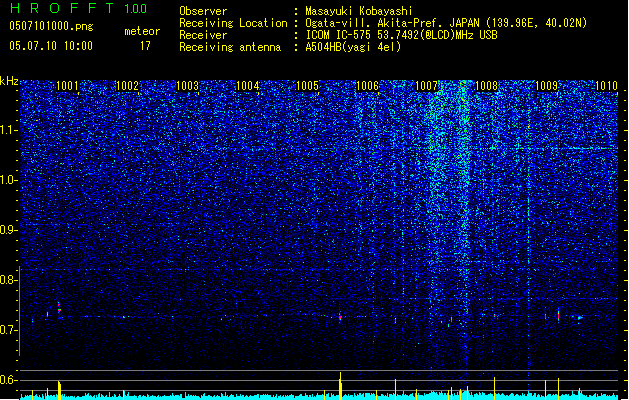The width and height of the screenshot is (629, 400).
Task: Click the cyan echo blob after 1009
Action: tap(579, 318)
